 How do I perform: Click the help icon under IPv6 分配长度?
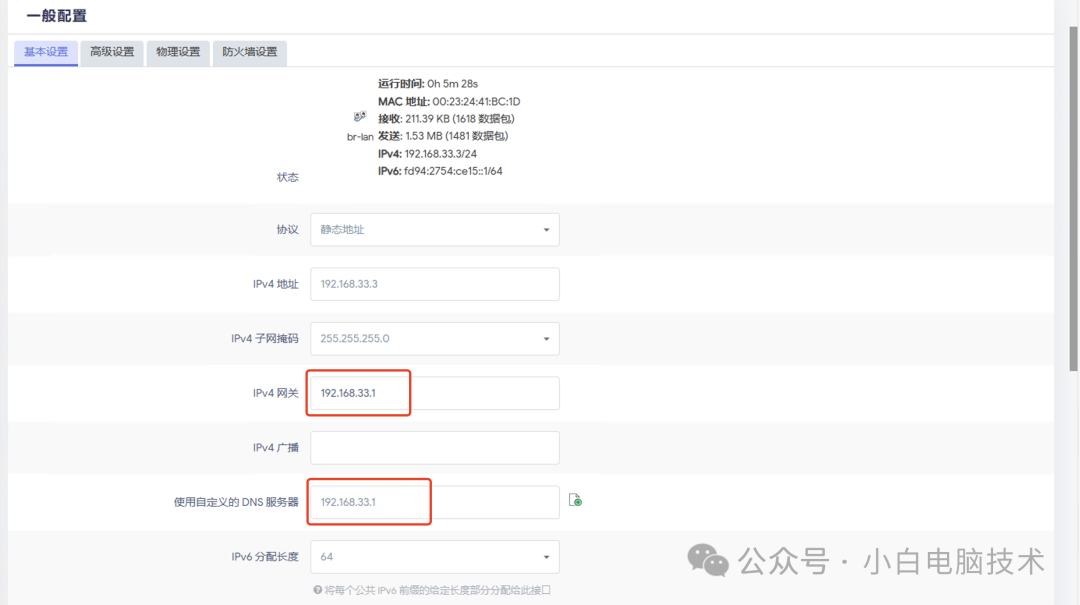[x=318, y=590]
